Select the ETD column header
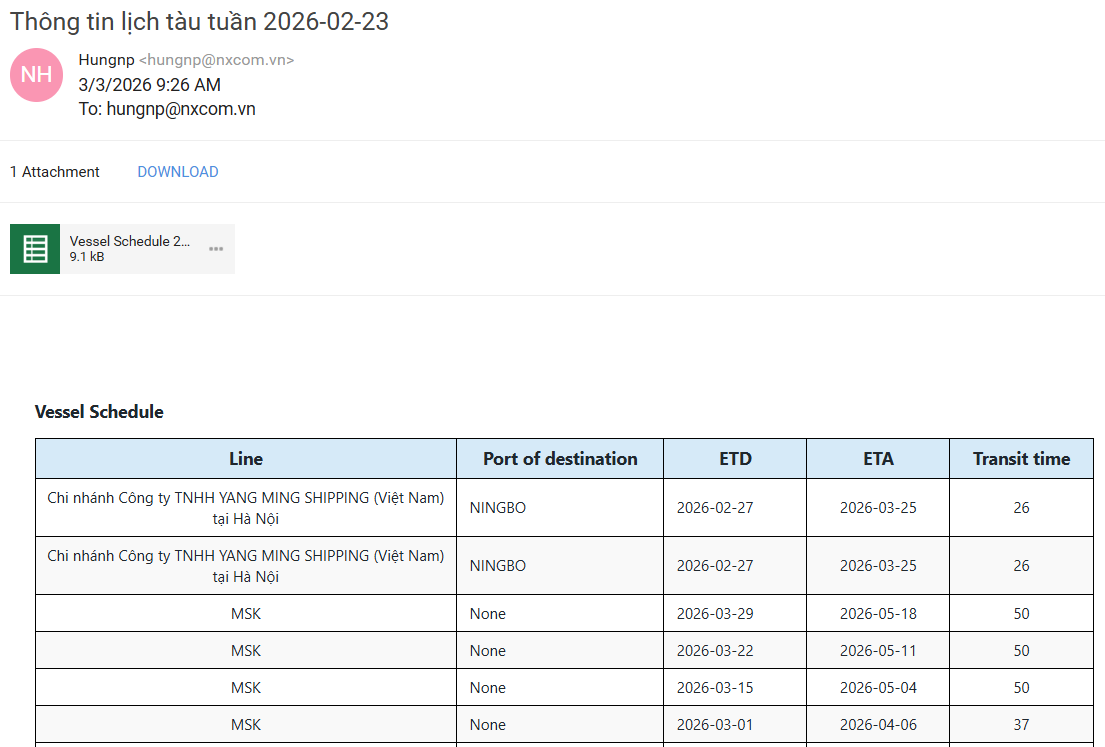The height and width of the screenshot is (747, 1105). [x=735, y=459]
